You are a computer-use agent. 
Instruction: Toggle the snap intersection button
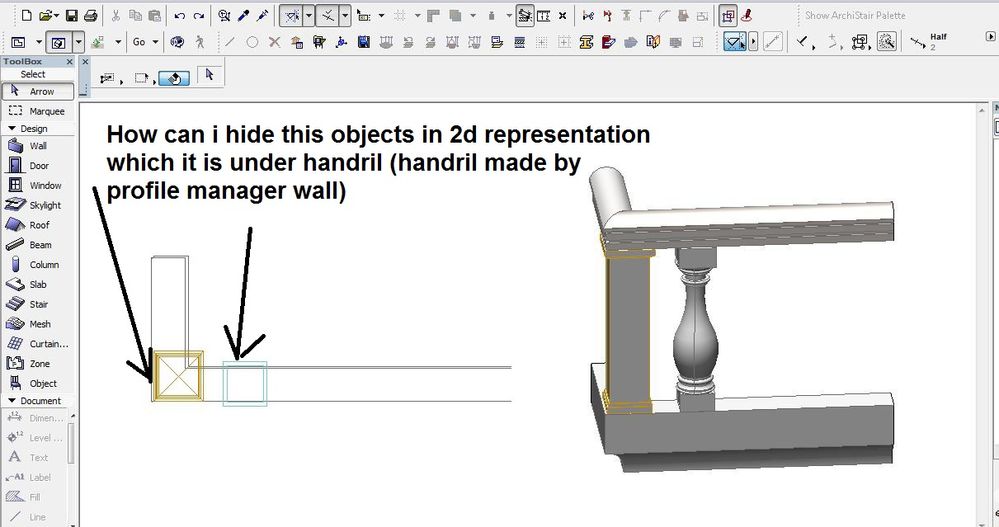pos(327,15)
